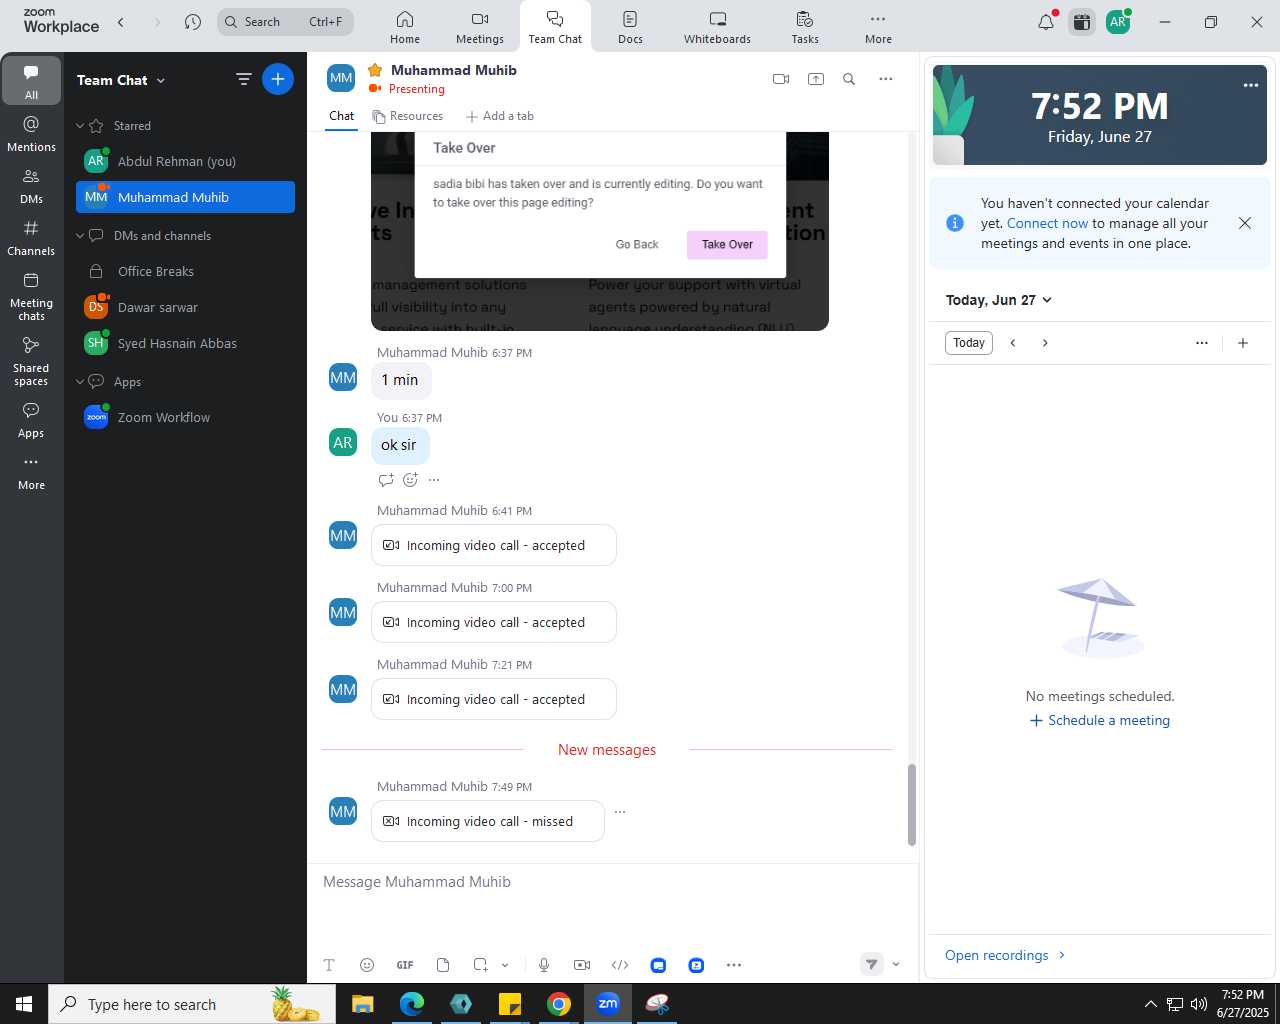Collapse the DMs and channels section

[x=80, y=236]
